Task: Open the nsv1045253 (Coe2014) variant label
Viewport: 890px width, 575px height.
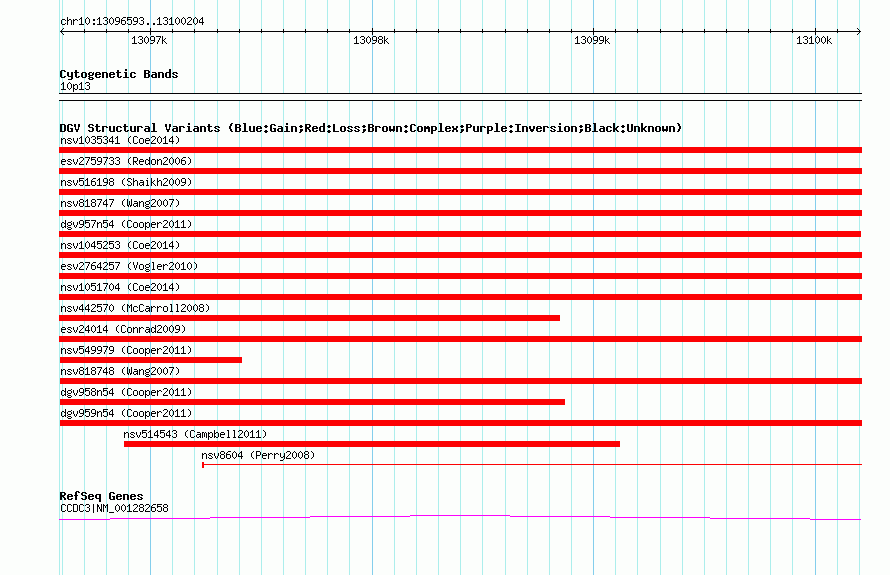Action: click(120, 245)
